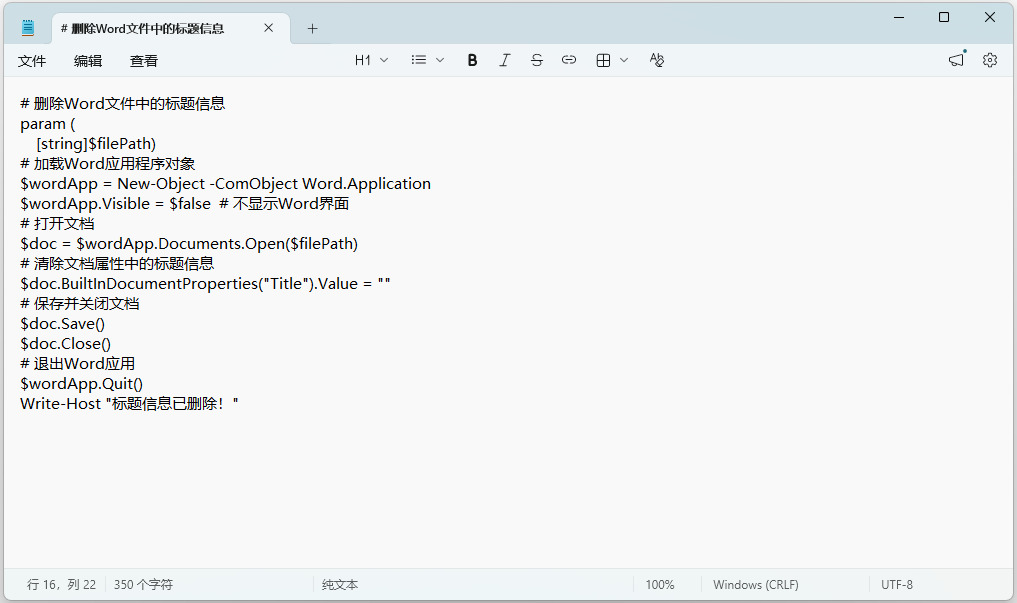Open the H1 heading dropdown
The width and height of the screenshot is (1017, 603).
coord(371,60)
